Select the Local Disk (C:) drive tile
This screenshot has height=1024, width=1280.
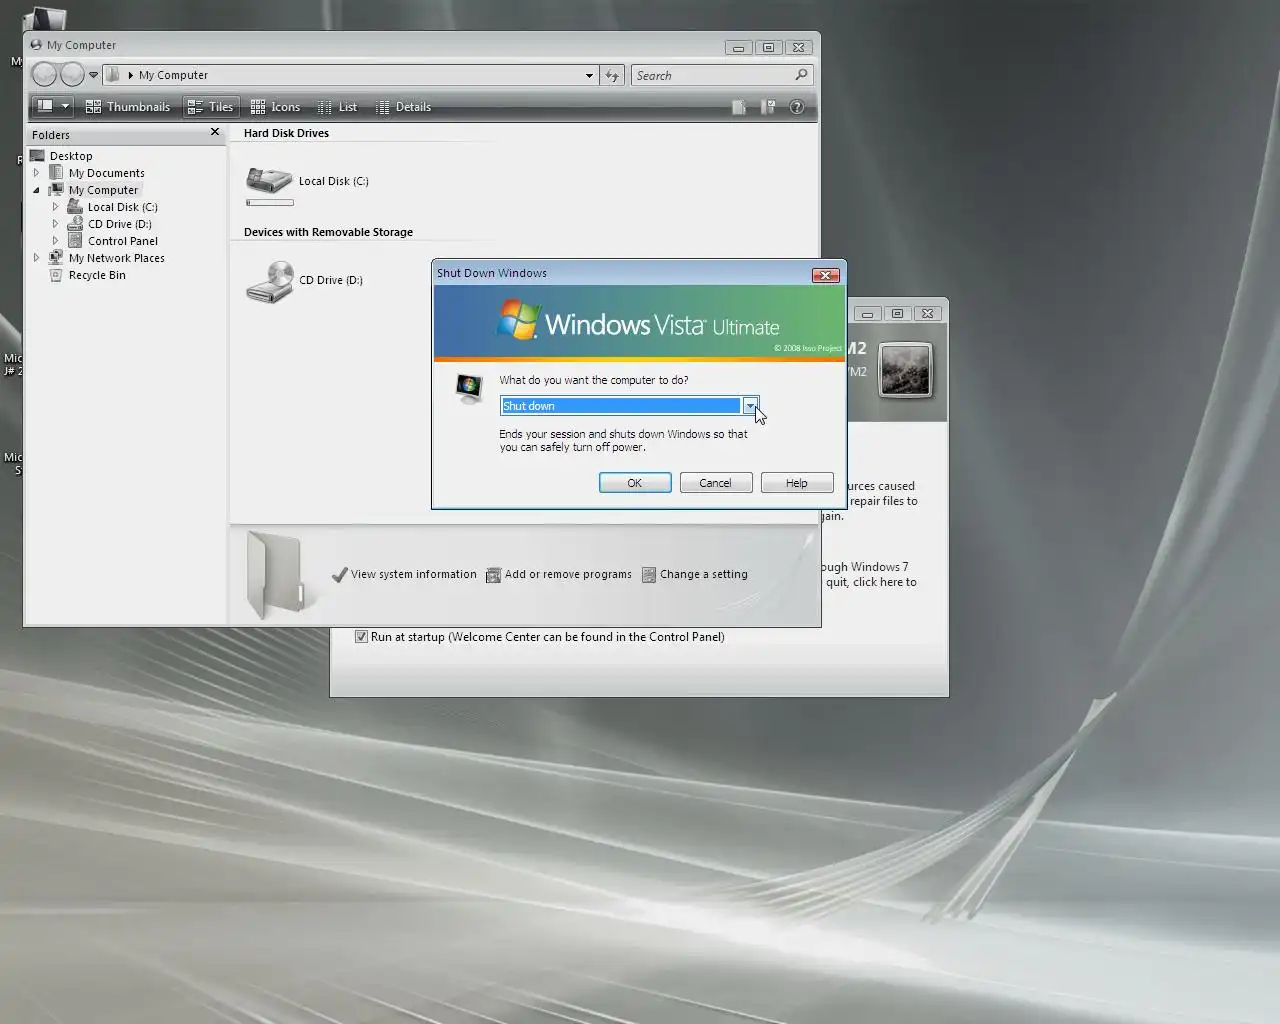[308, 183]
